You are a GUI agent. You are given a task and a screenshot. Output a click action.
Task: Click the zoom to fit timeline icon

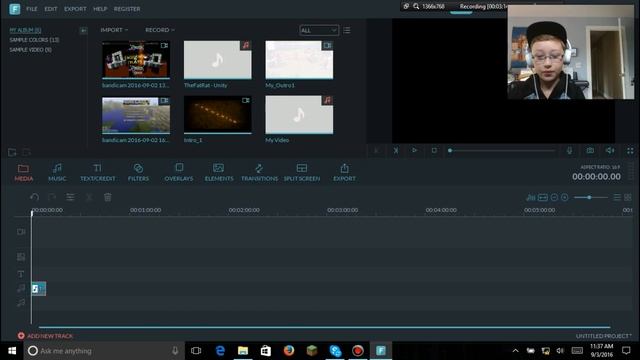543,198
